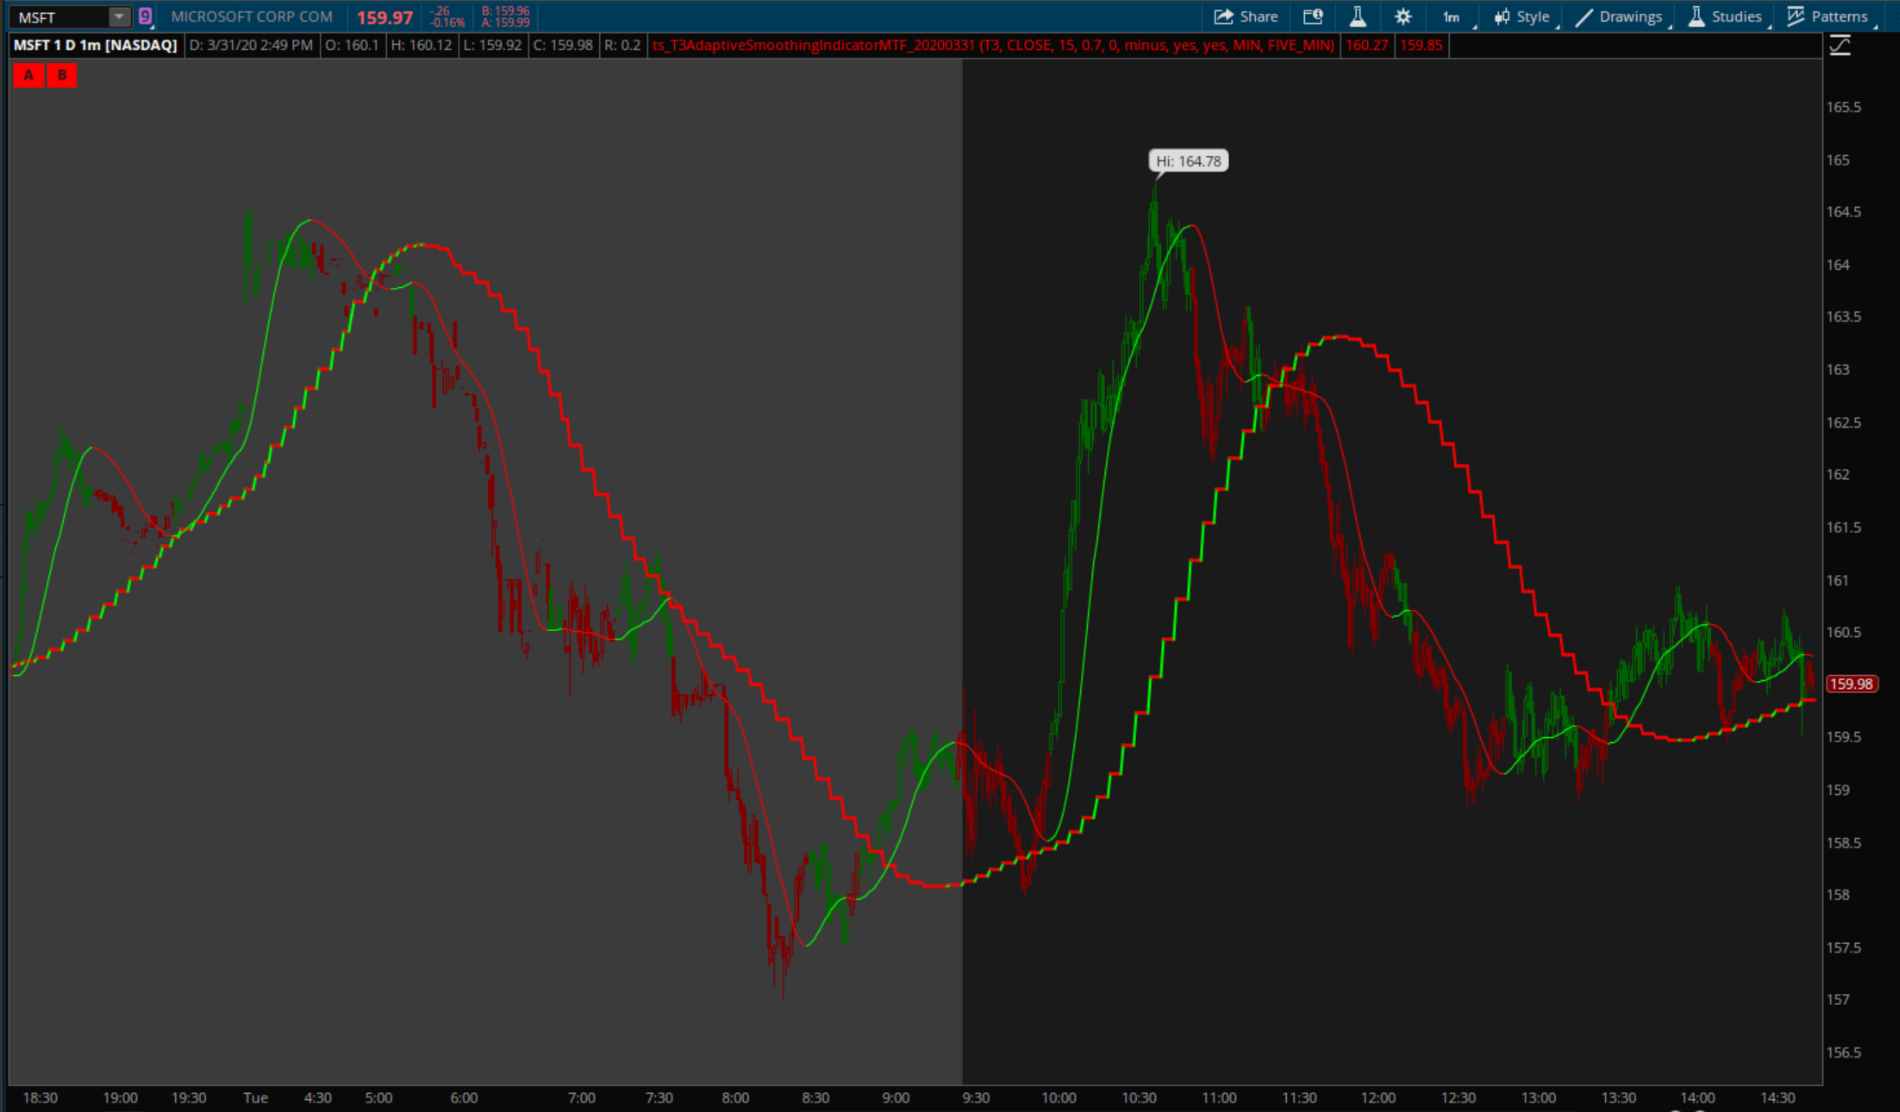The width and height of the screenshot is (1900, 1112).
Task: Expand the MSFT symbol dropdown arrow
Action: (x=119, y=17)
